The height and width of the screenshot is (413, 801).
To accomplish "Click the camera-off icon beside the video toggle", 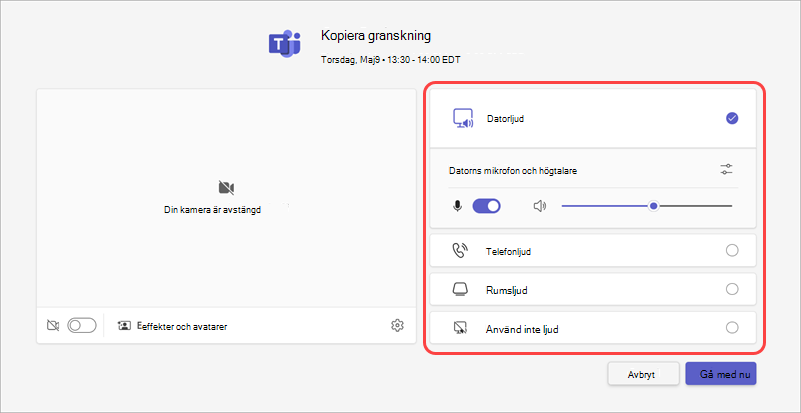I will [x=53, y=326].
